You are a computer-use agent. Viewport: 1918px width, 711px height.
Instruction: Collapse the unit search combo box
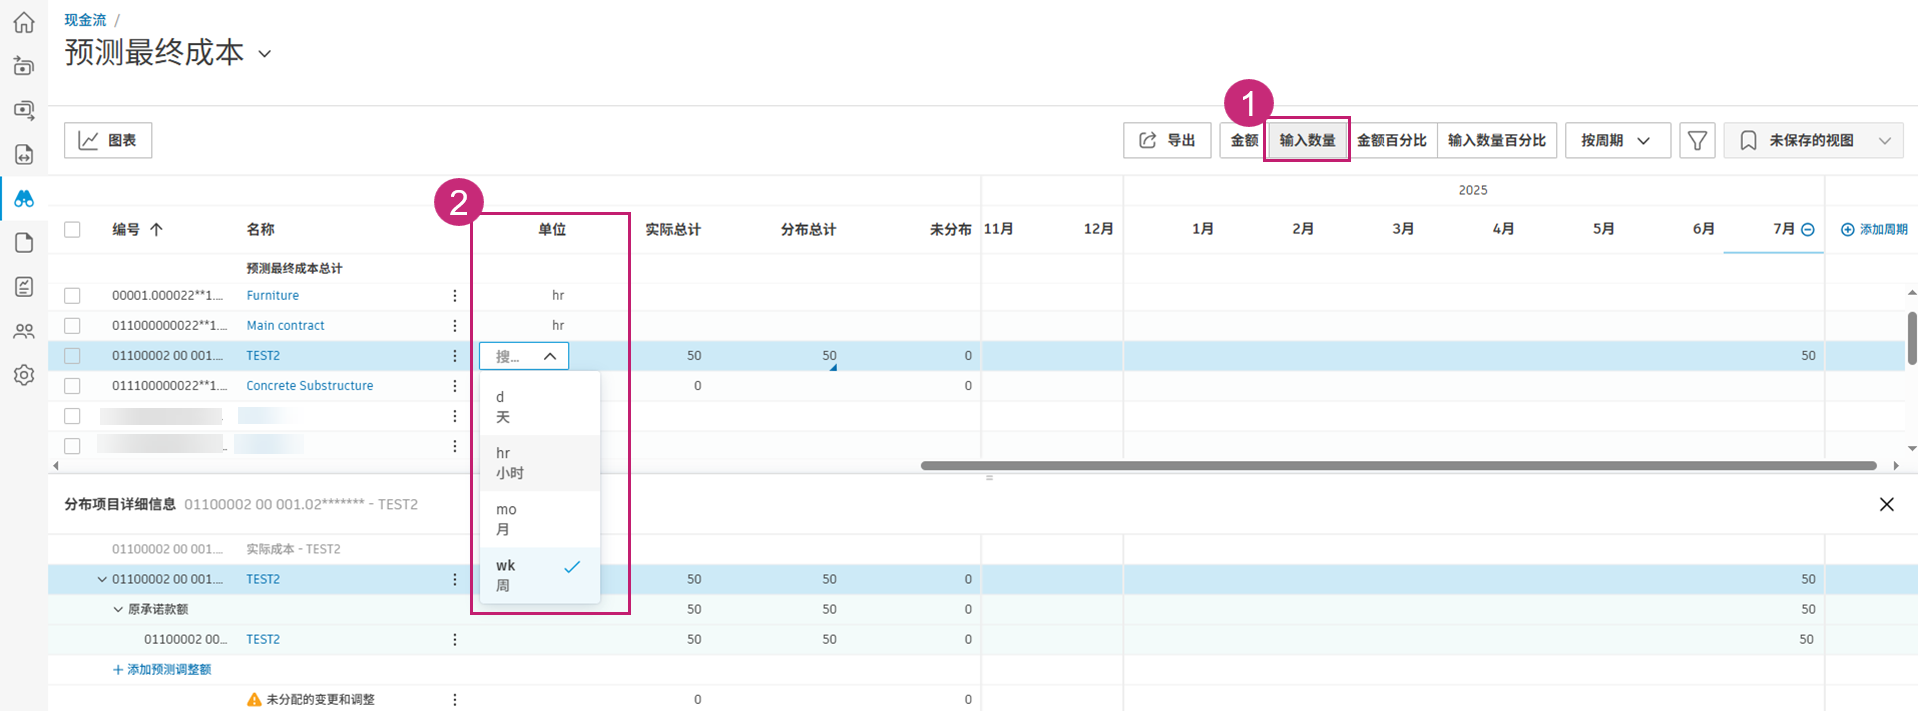pyautogui.click(x=550, y=356)
